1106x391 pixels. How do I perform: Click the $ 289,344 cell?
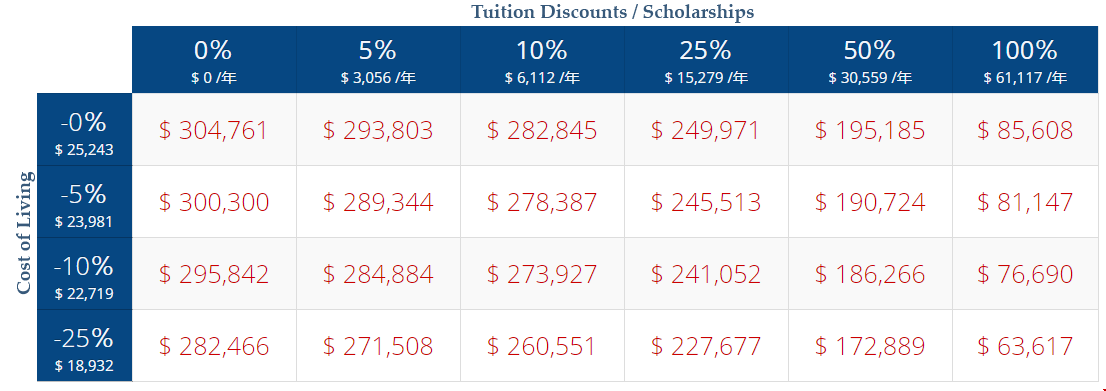point(378,202)
